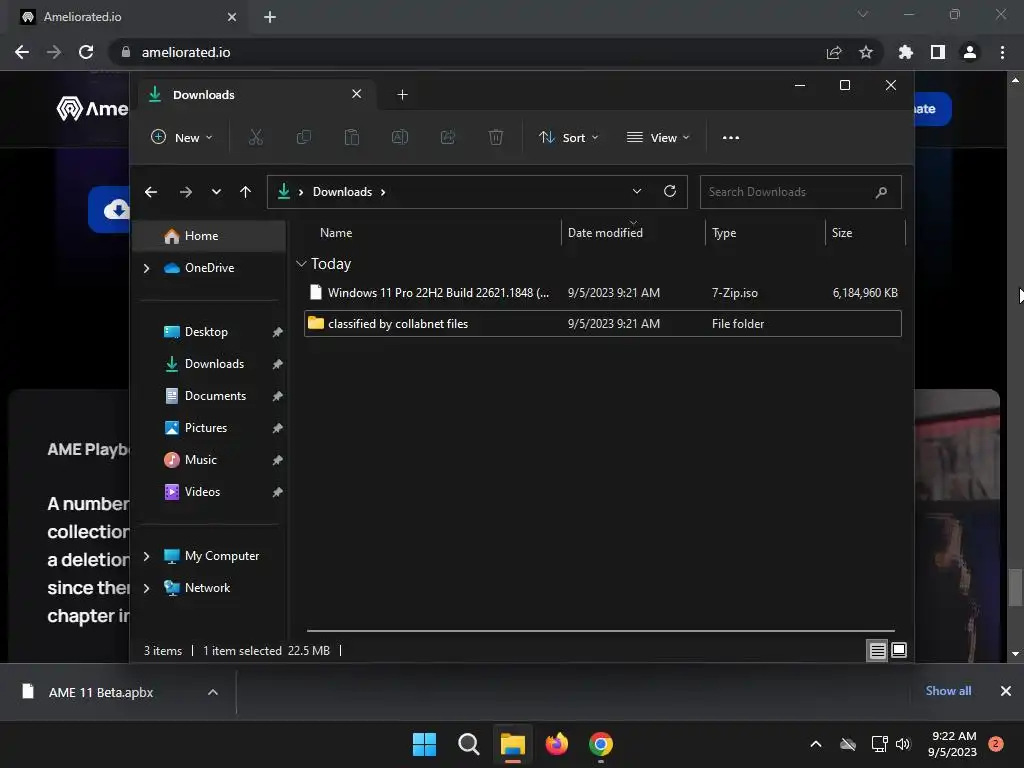Image resolution: width=1024 pixels, height=768 pixels.
Task: Click the Share icon in Explorer toolbar
Action: coord(448,137)
